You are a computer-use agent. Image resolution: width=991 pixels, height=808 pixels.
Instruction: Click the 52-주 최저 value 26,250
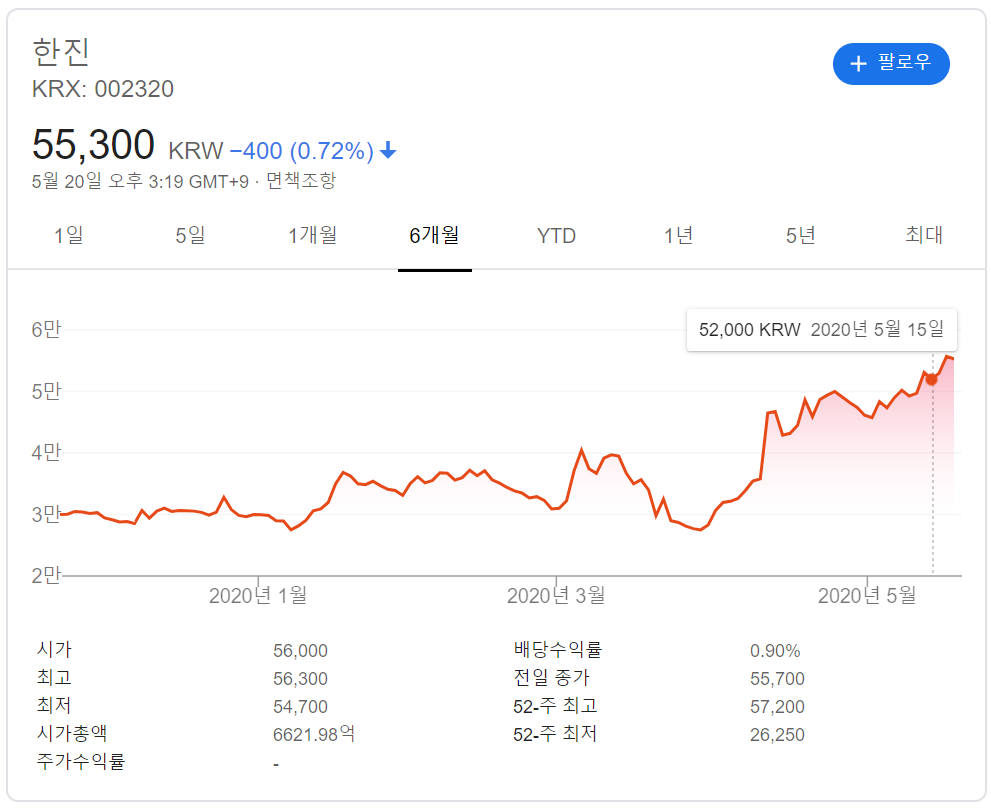point(777,735)
